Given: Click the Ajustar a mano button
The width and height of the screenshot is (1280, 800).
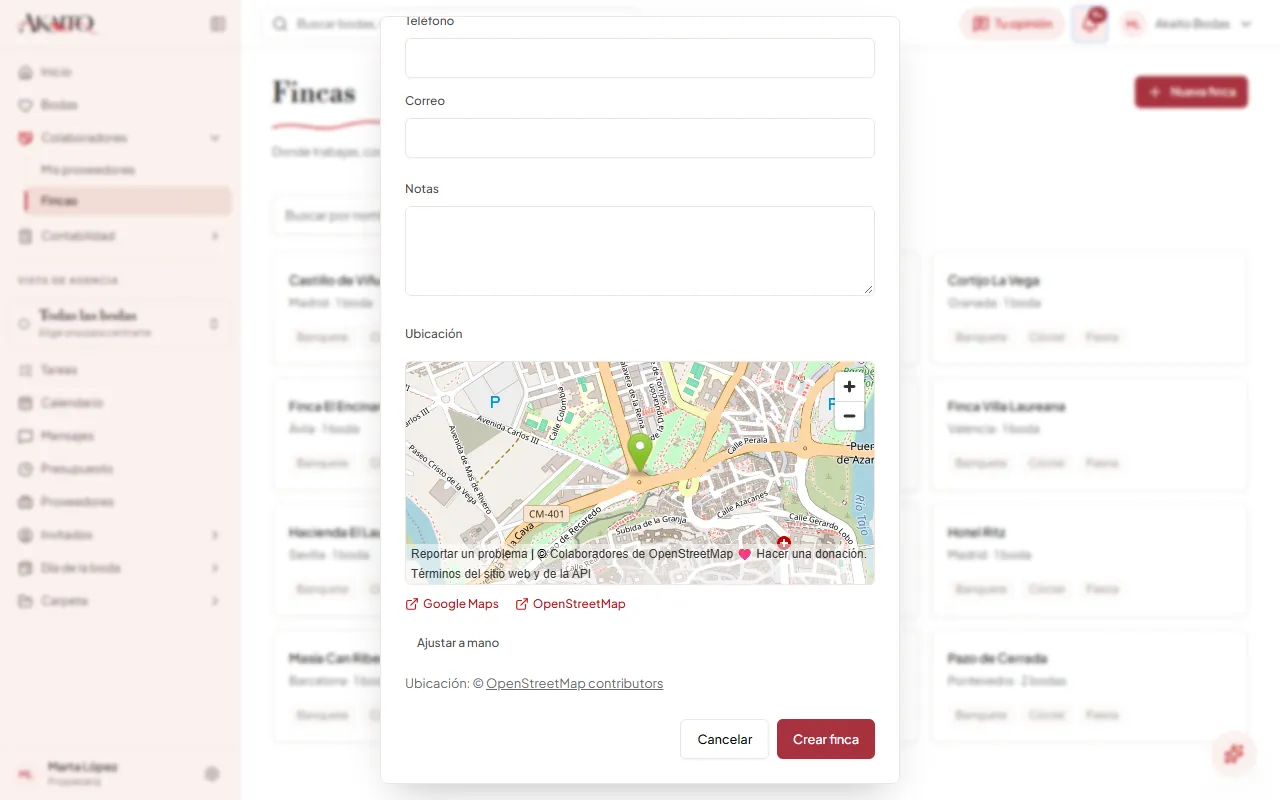Looking at the screenshot, I should click(x=458, y=643).
